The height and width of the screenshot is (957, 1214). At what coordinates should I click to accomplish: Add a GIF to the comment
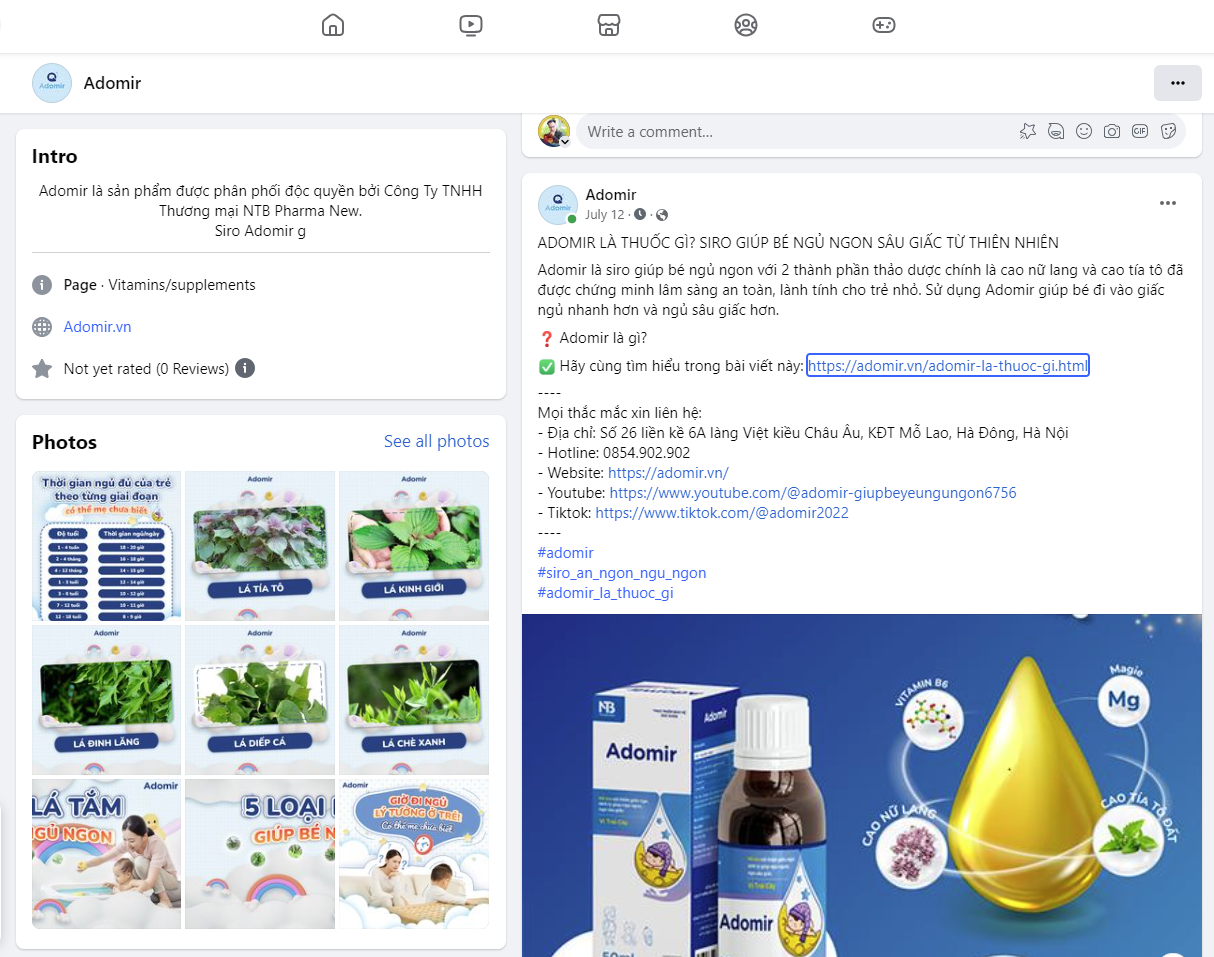[x=1139, y=131]
